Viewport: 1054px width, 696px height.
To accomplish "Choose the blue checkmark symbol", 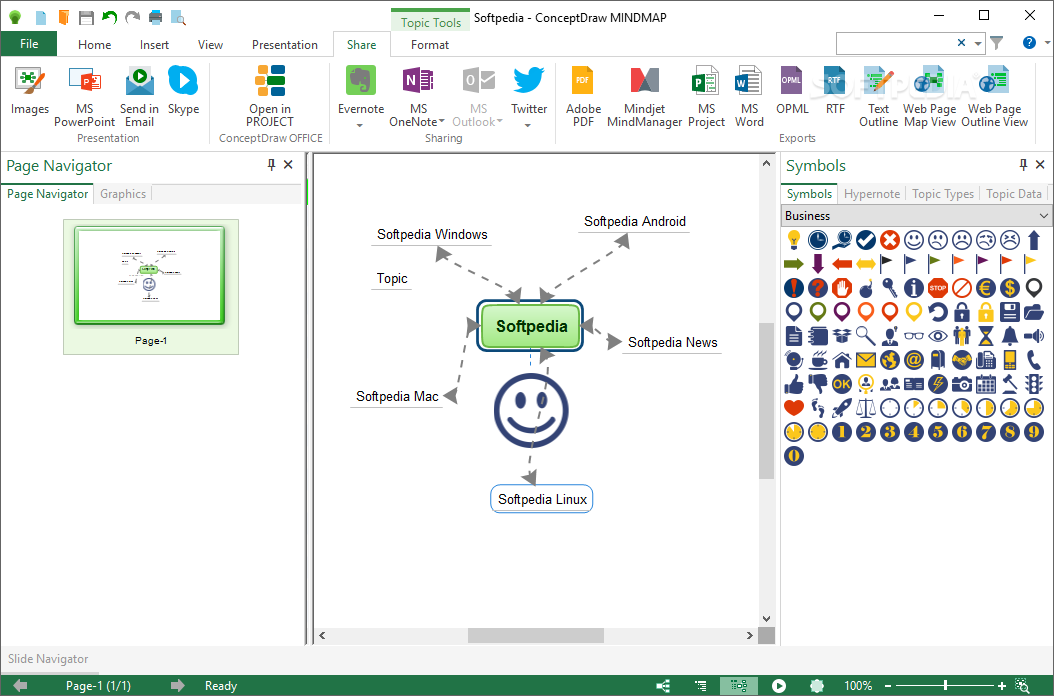I will [866, 239].
